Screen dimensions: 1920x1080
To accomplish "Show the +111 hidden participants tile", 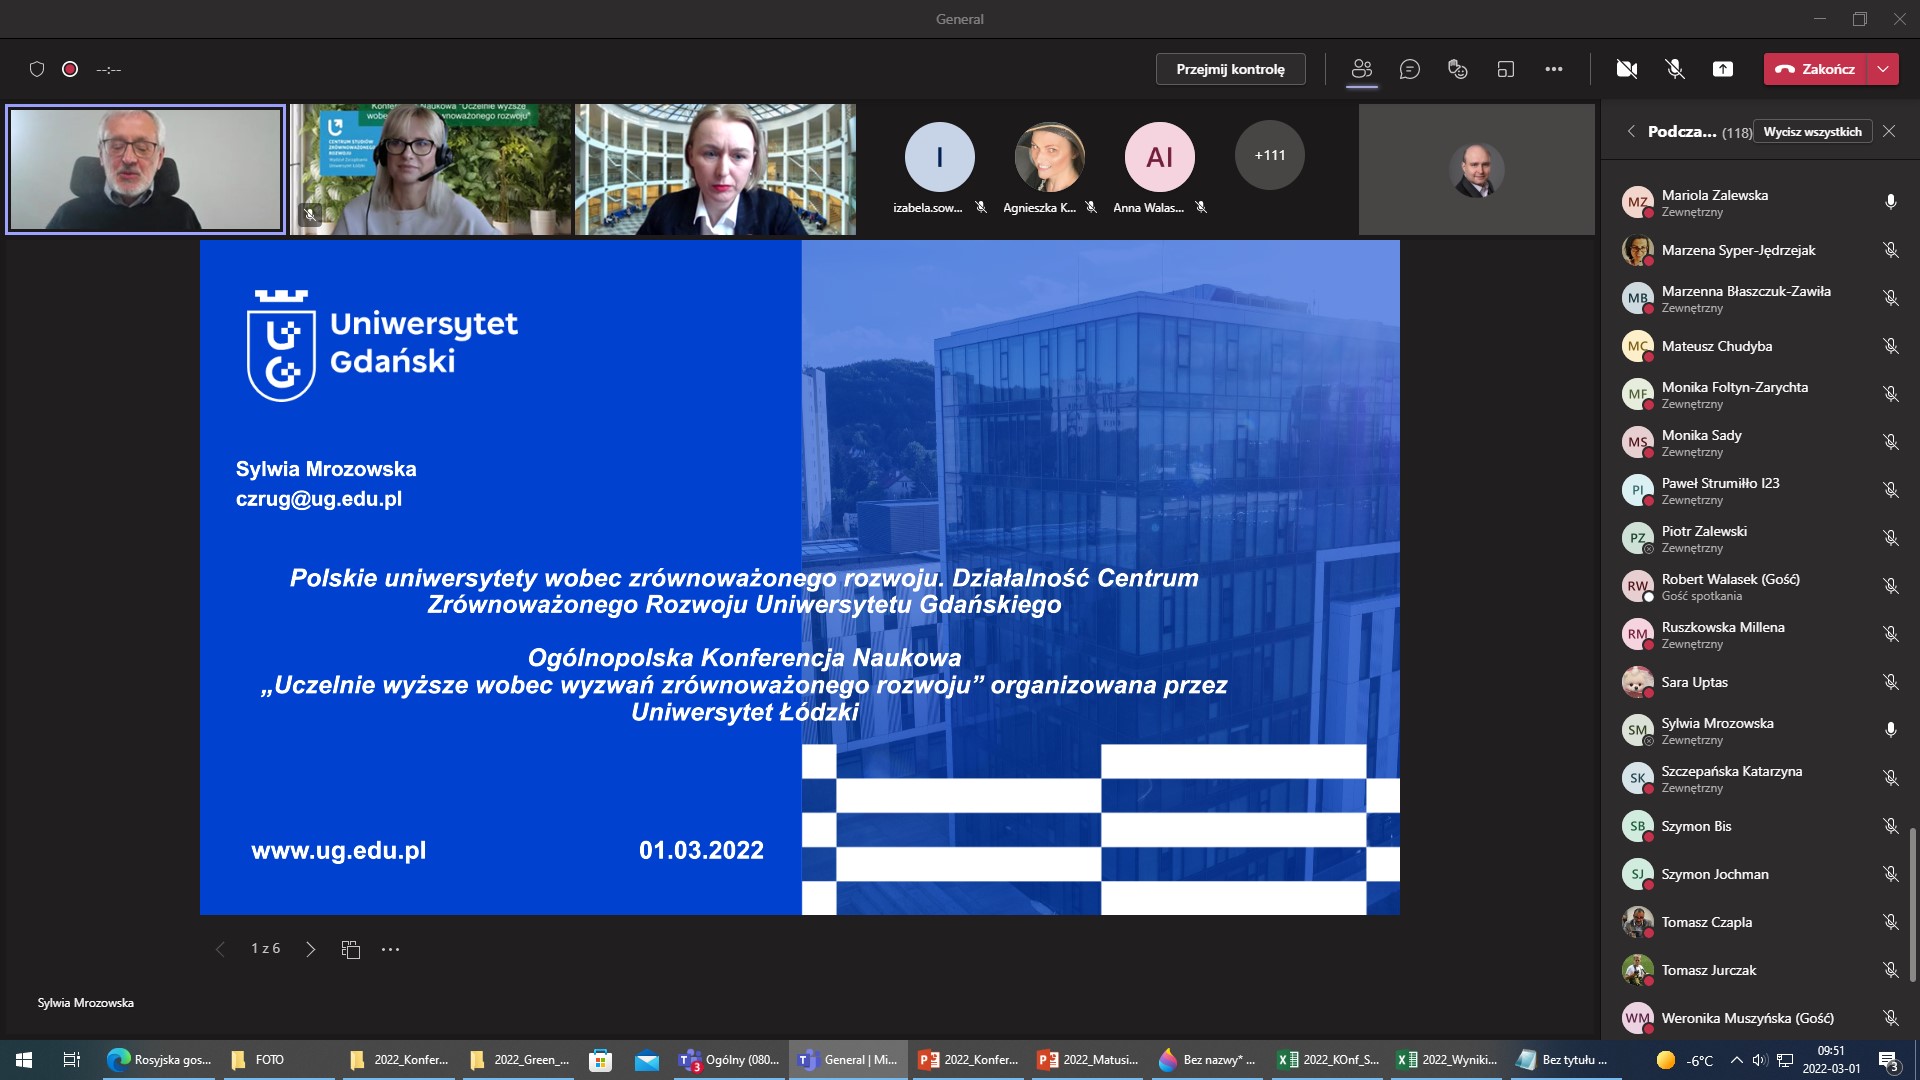I will [1269, 155].
